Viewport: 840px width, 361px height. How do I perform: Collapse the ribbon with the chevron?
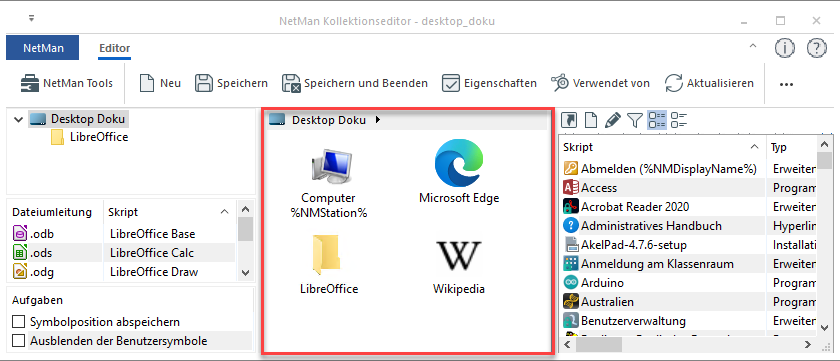pyautogui.click(x=753, y=47)
